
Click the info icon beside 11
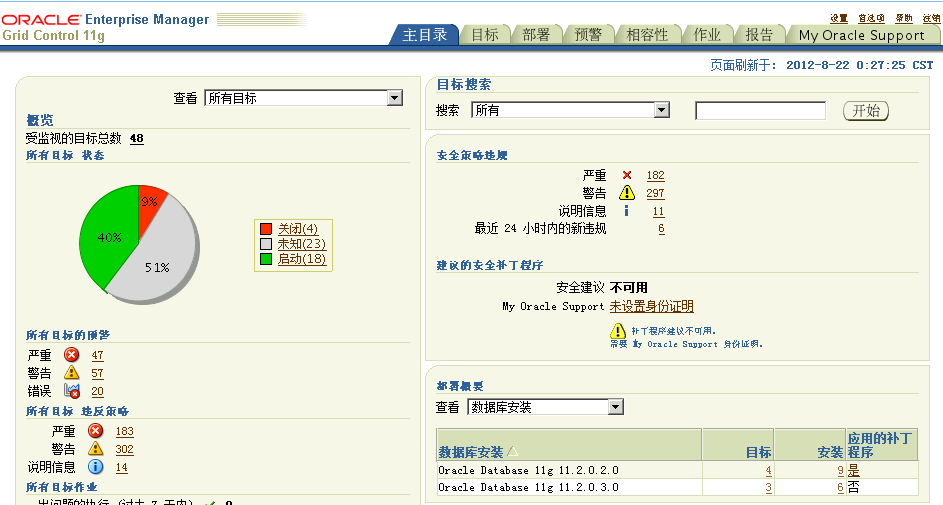coord(627,210)
